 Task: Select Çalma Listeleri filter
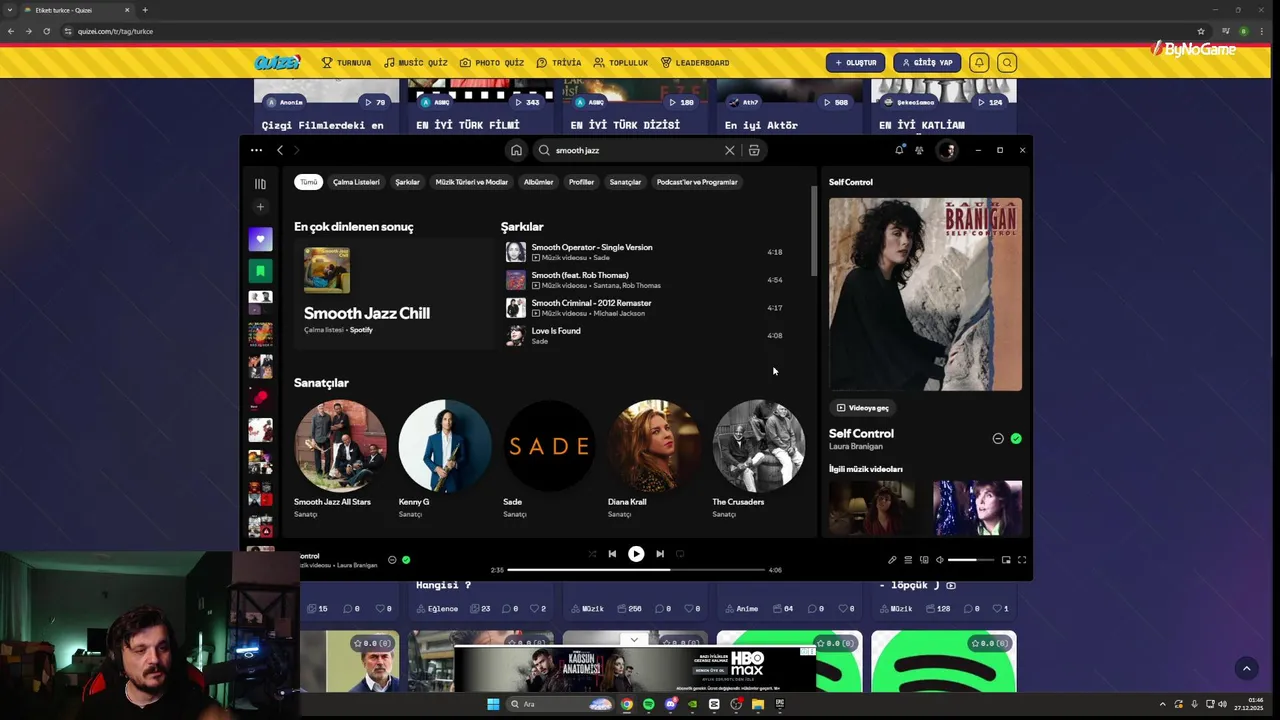point(356,182)
